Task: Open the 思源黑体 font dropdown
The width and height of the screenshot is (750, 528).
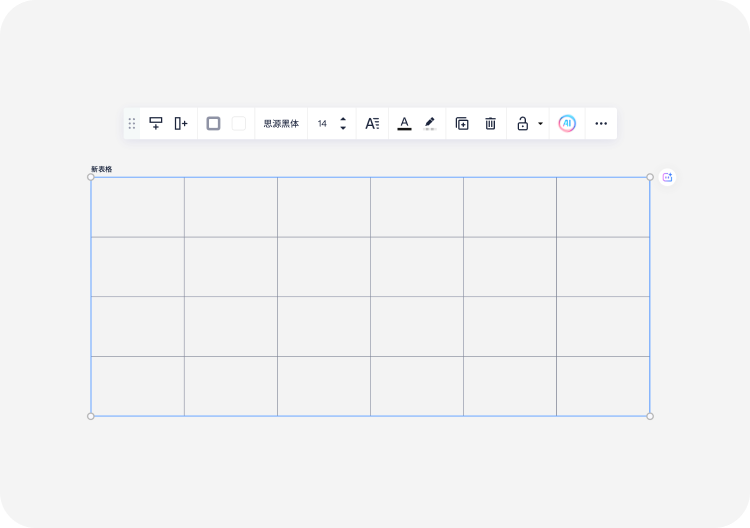Action: click(x=281, y=124)
